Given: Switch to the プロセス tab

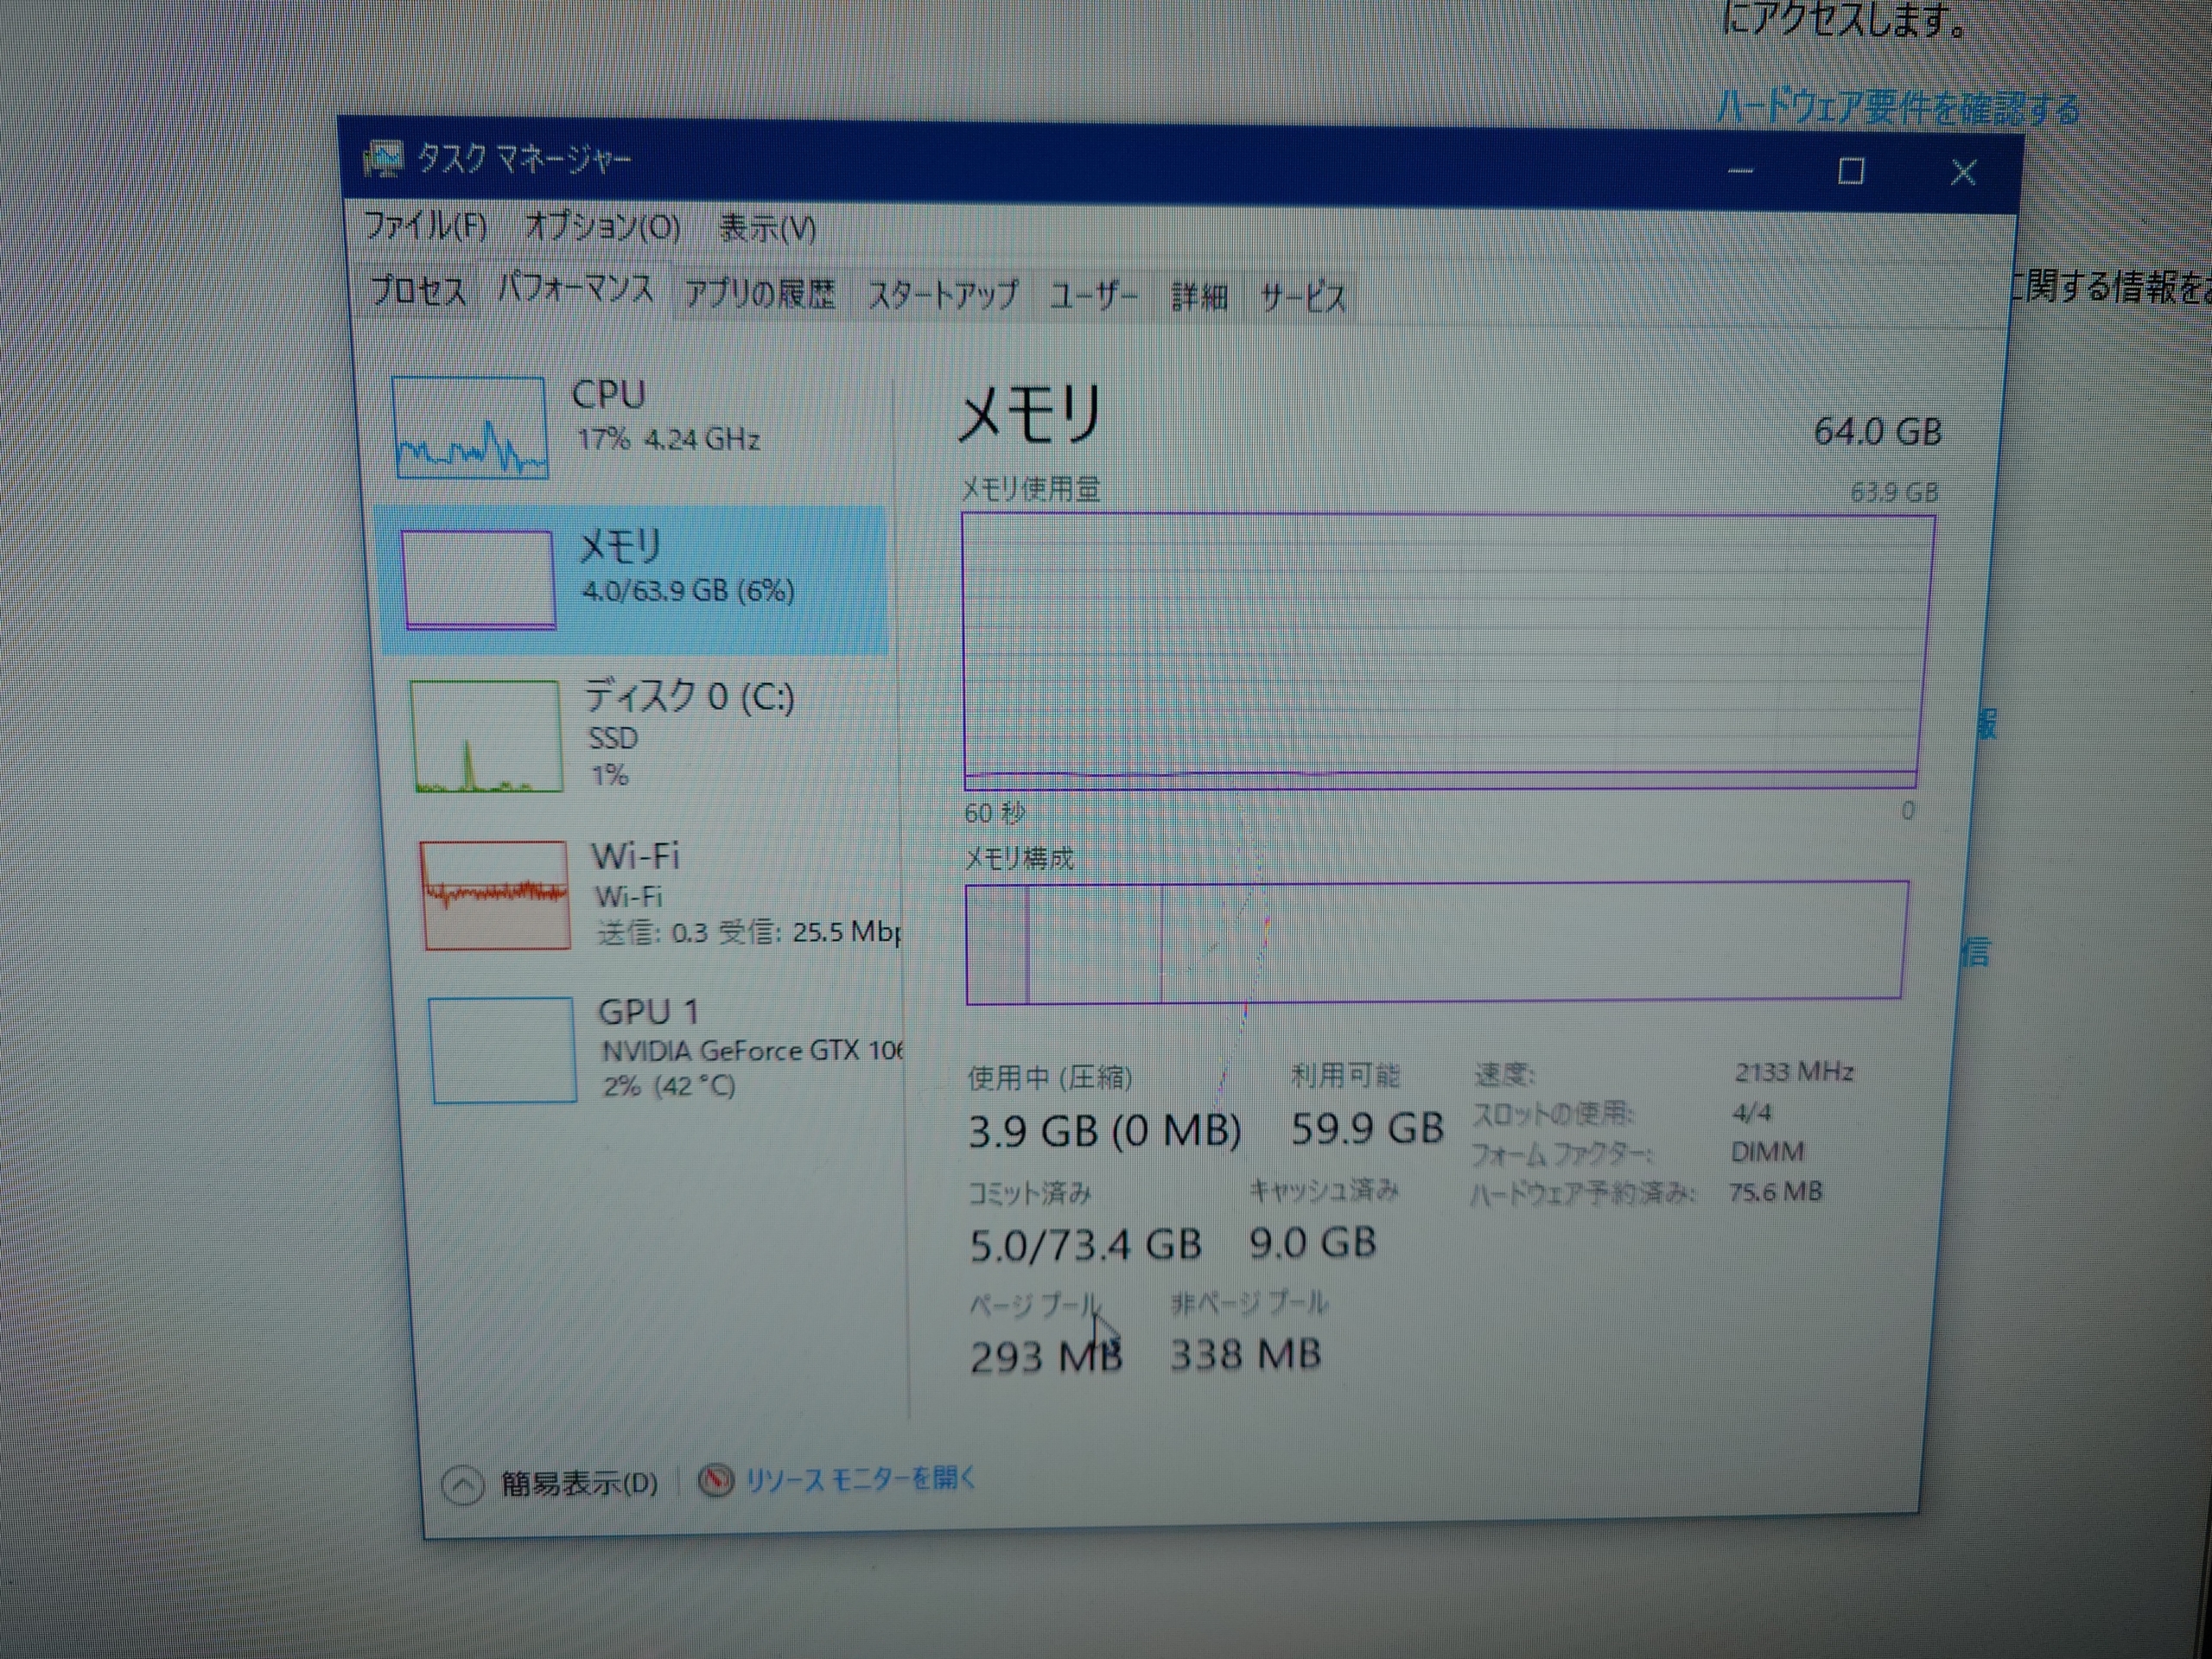Looking at the screenshot, I should 418,291.
